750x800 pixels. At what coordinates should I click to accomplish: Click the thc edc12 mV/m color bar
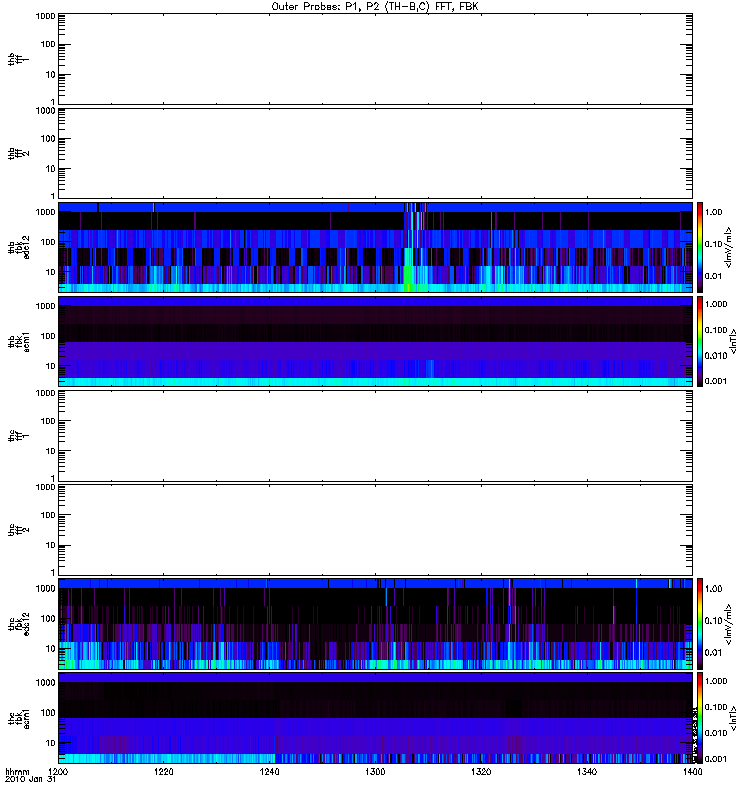coord(700,624)
